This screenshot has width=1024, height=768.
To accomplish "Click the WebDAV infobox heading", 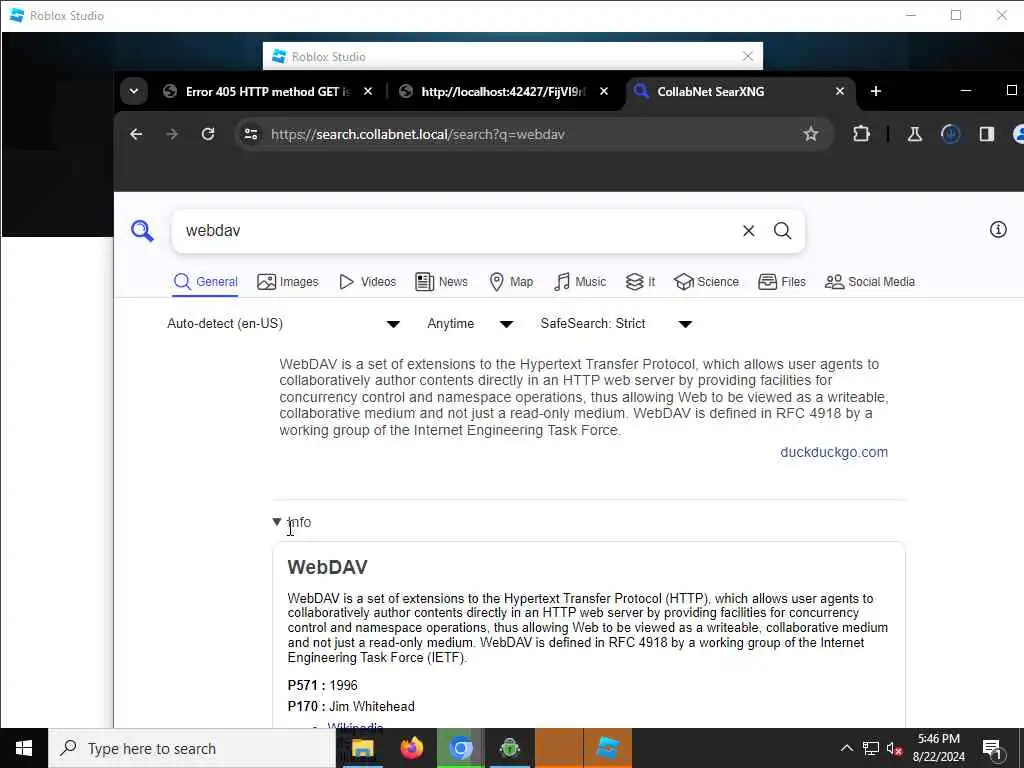I will pyautogui.click(x=327, y=567).
